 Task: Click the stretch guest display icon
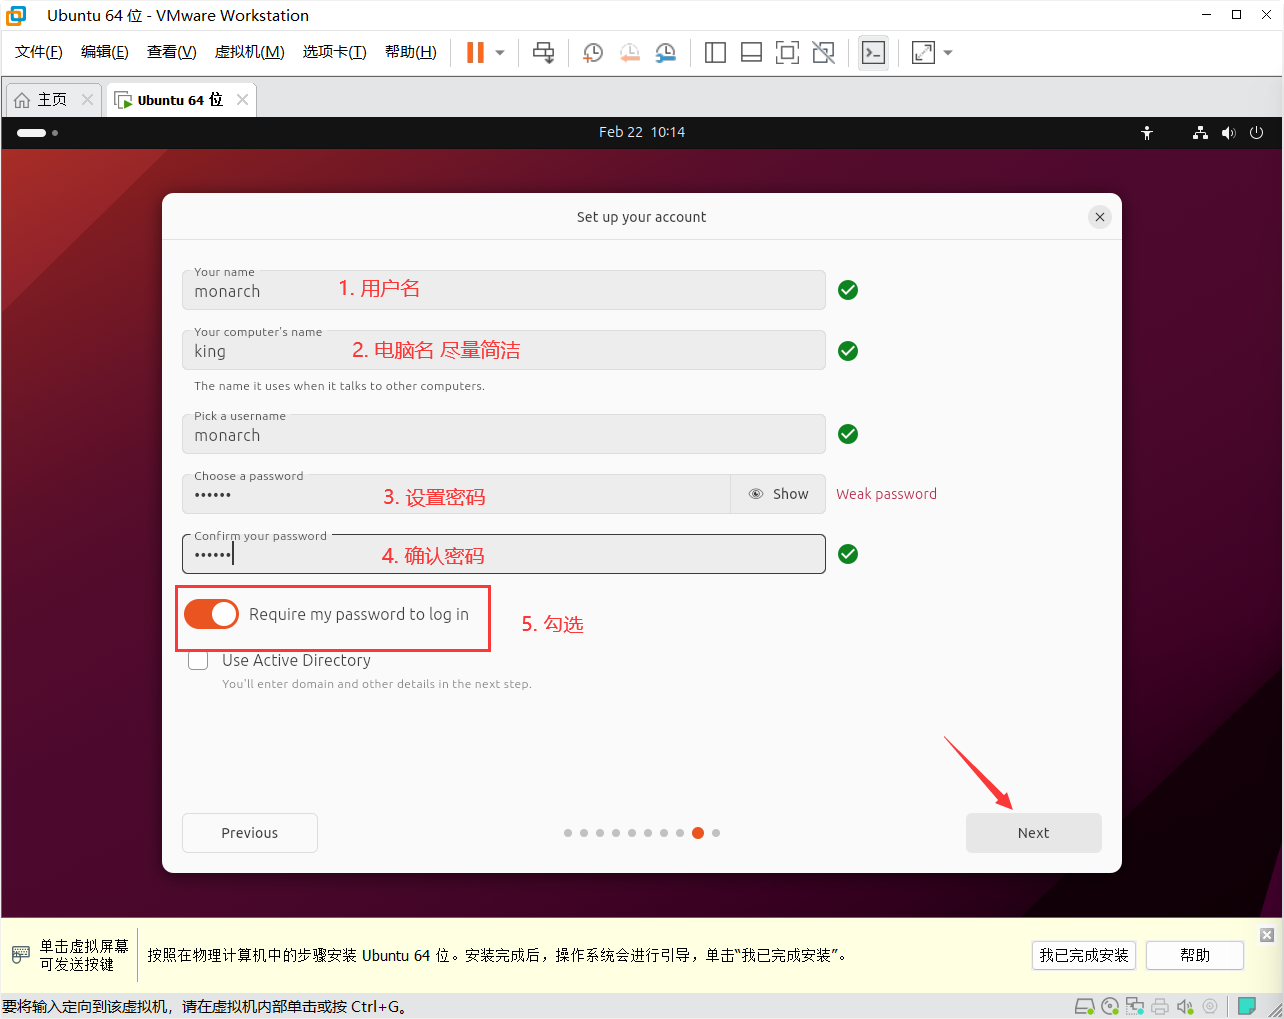click(923, 53)
